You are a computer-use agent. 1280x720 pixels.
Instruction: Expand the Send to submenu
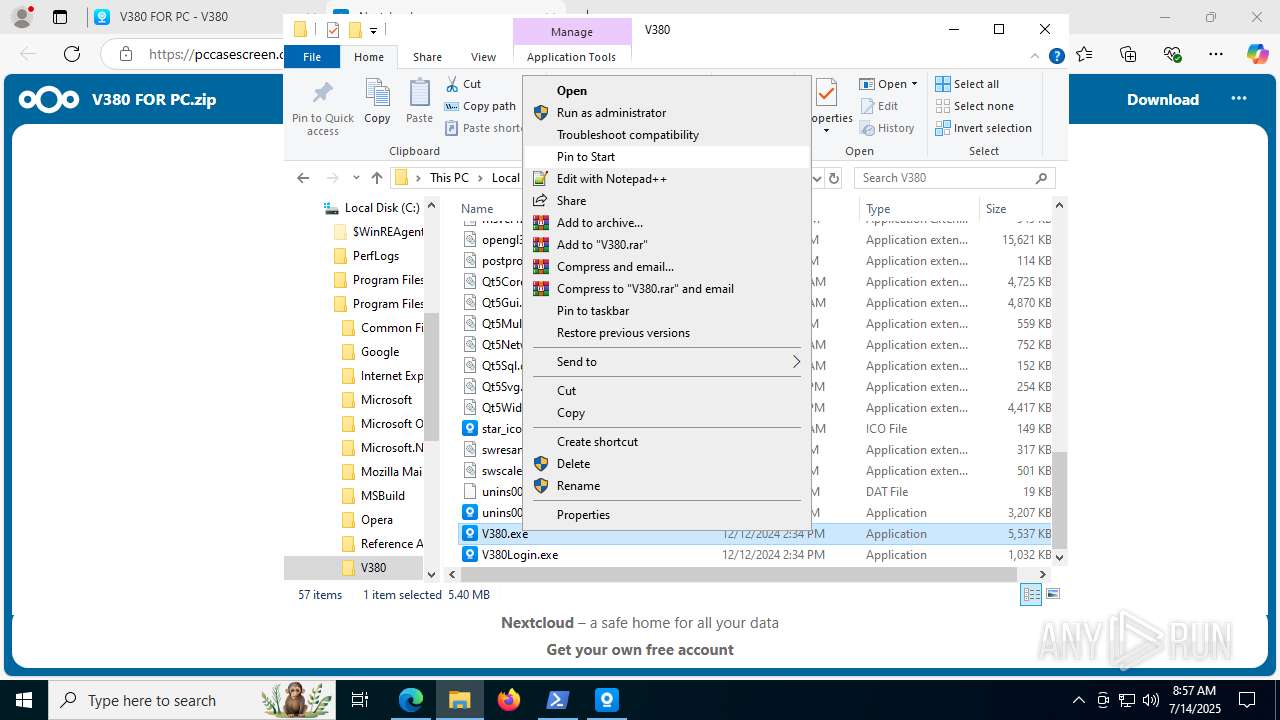666,362
